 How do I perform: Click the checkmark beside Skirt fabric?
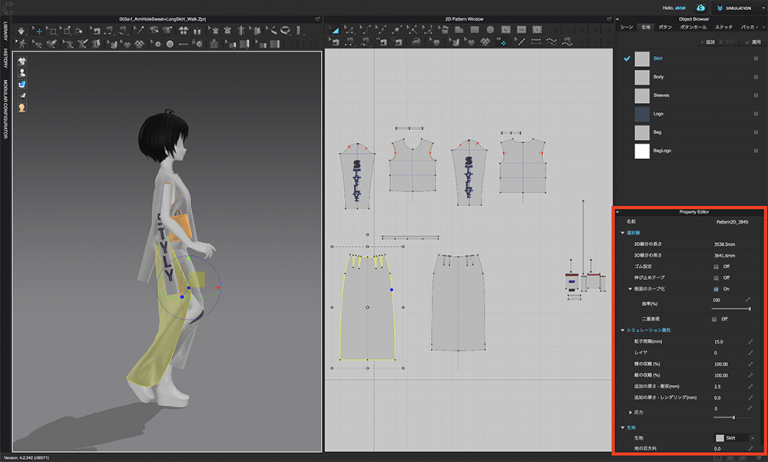click(x=626, y=58)
